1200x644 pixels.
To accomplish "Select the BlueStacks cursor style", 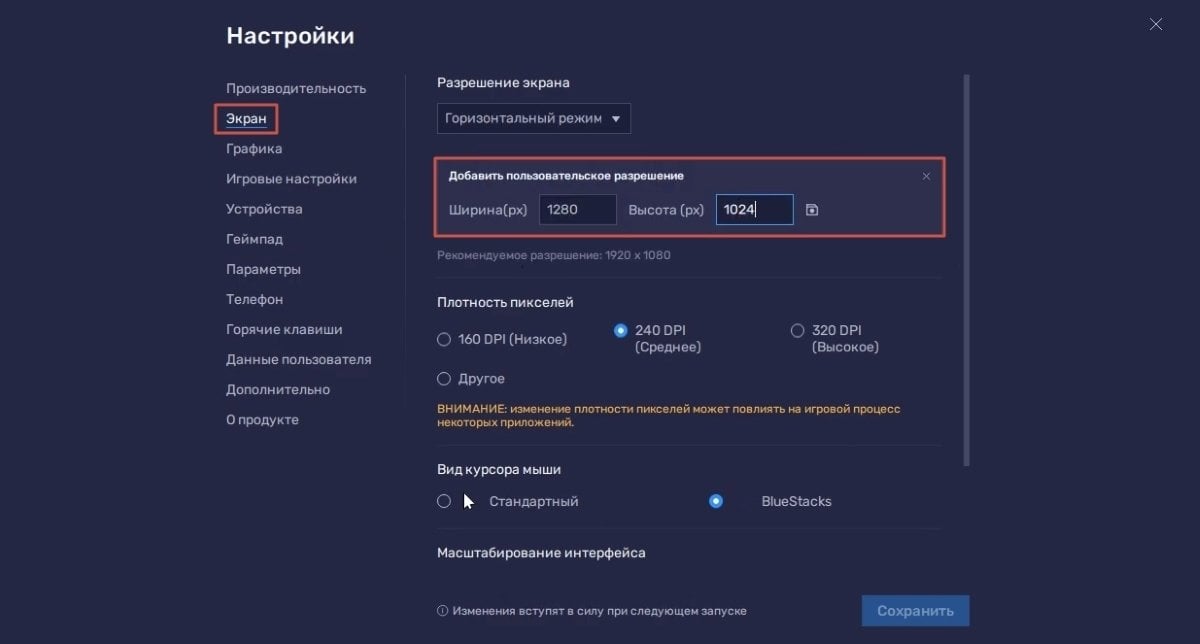I will tap(716, 501).
